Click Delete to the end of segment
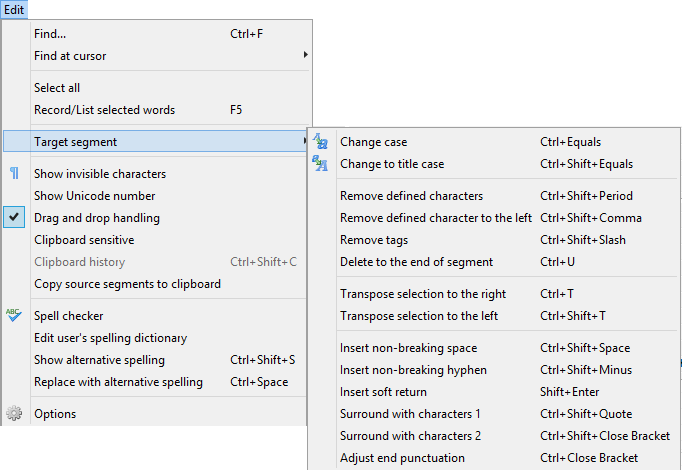 416,262
